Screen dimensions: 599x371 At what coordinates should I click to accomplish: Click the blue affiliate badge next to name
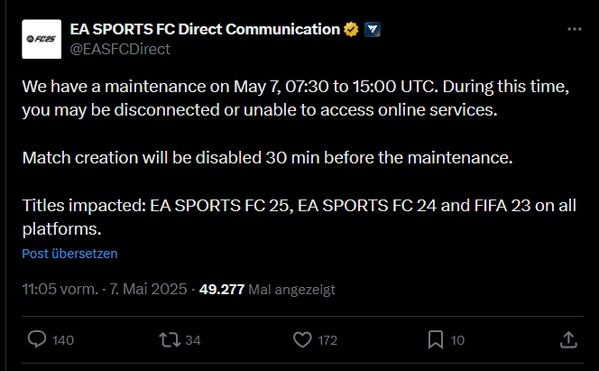(x=372, y=29)
